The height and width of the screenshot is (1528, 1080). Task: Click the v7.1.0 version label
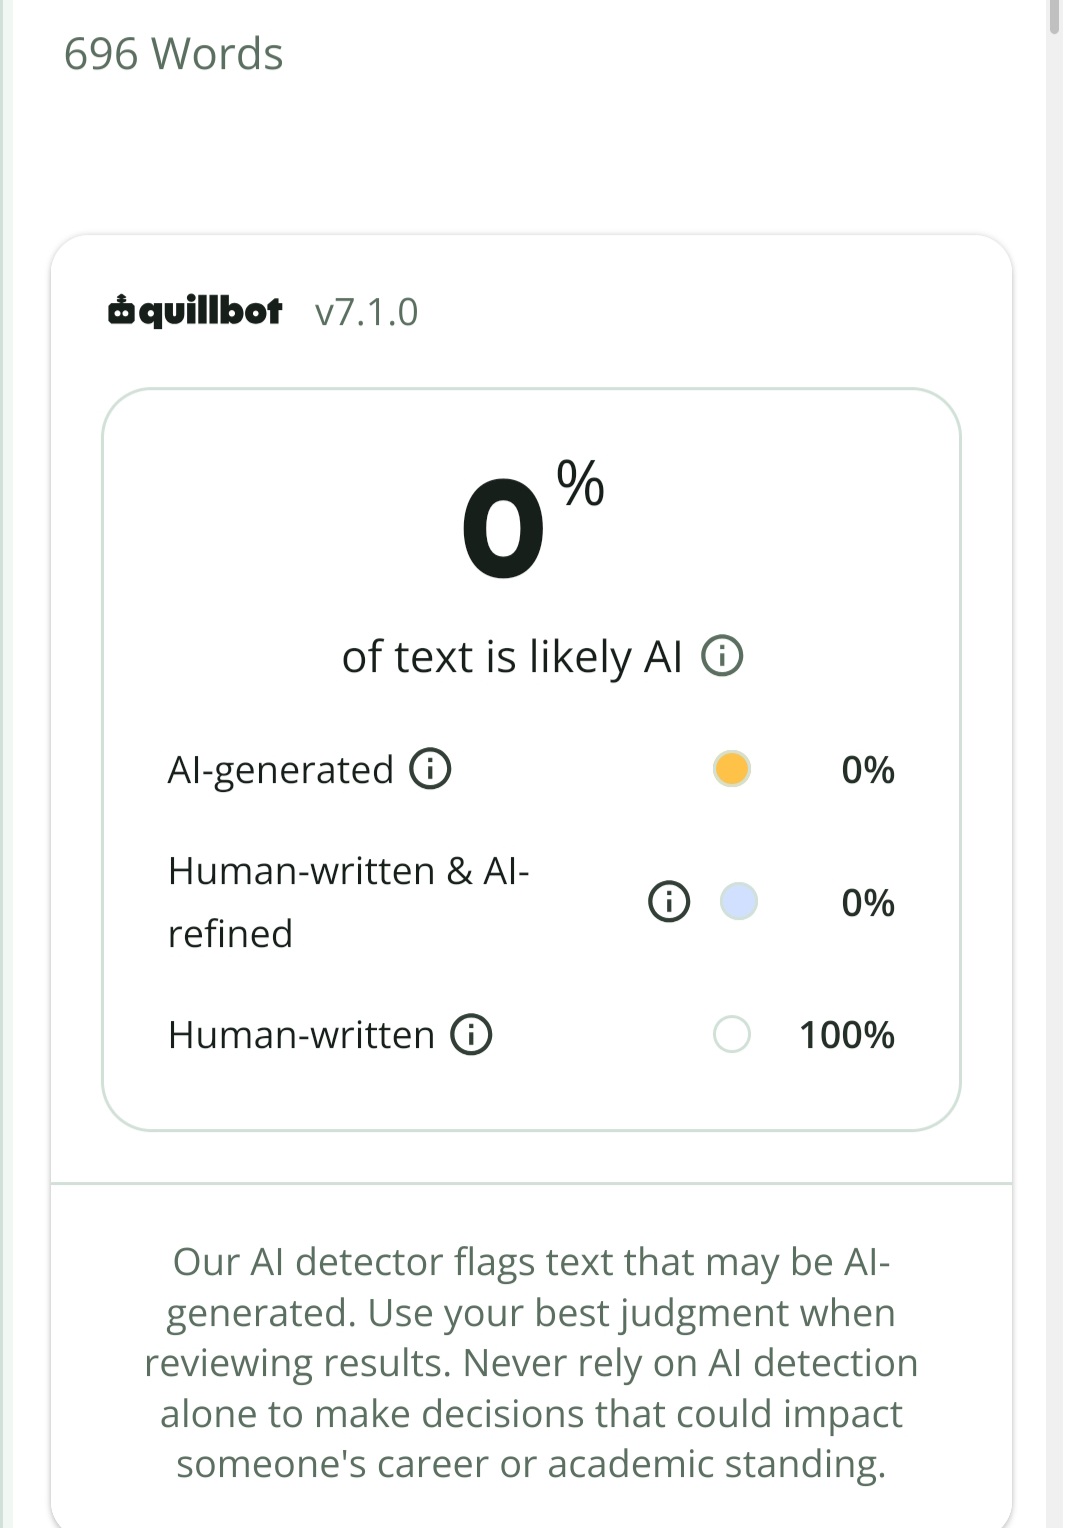pos(366,312)
